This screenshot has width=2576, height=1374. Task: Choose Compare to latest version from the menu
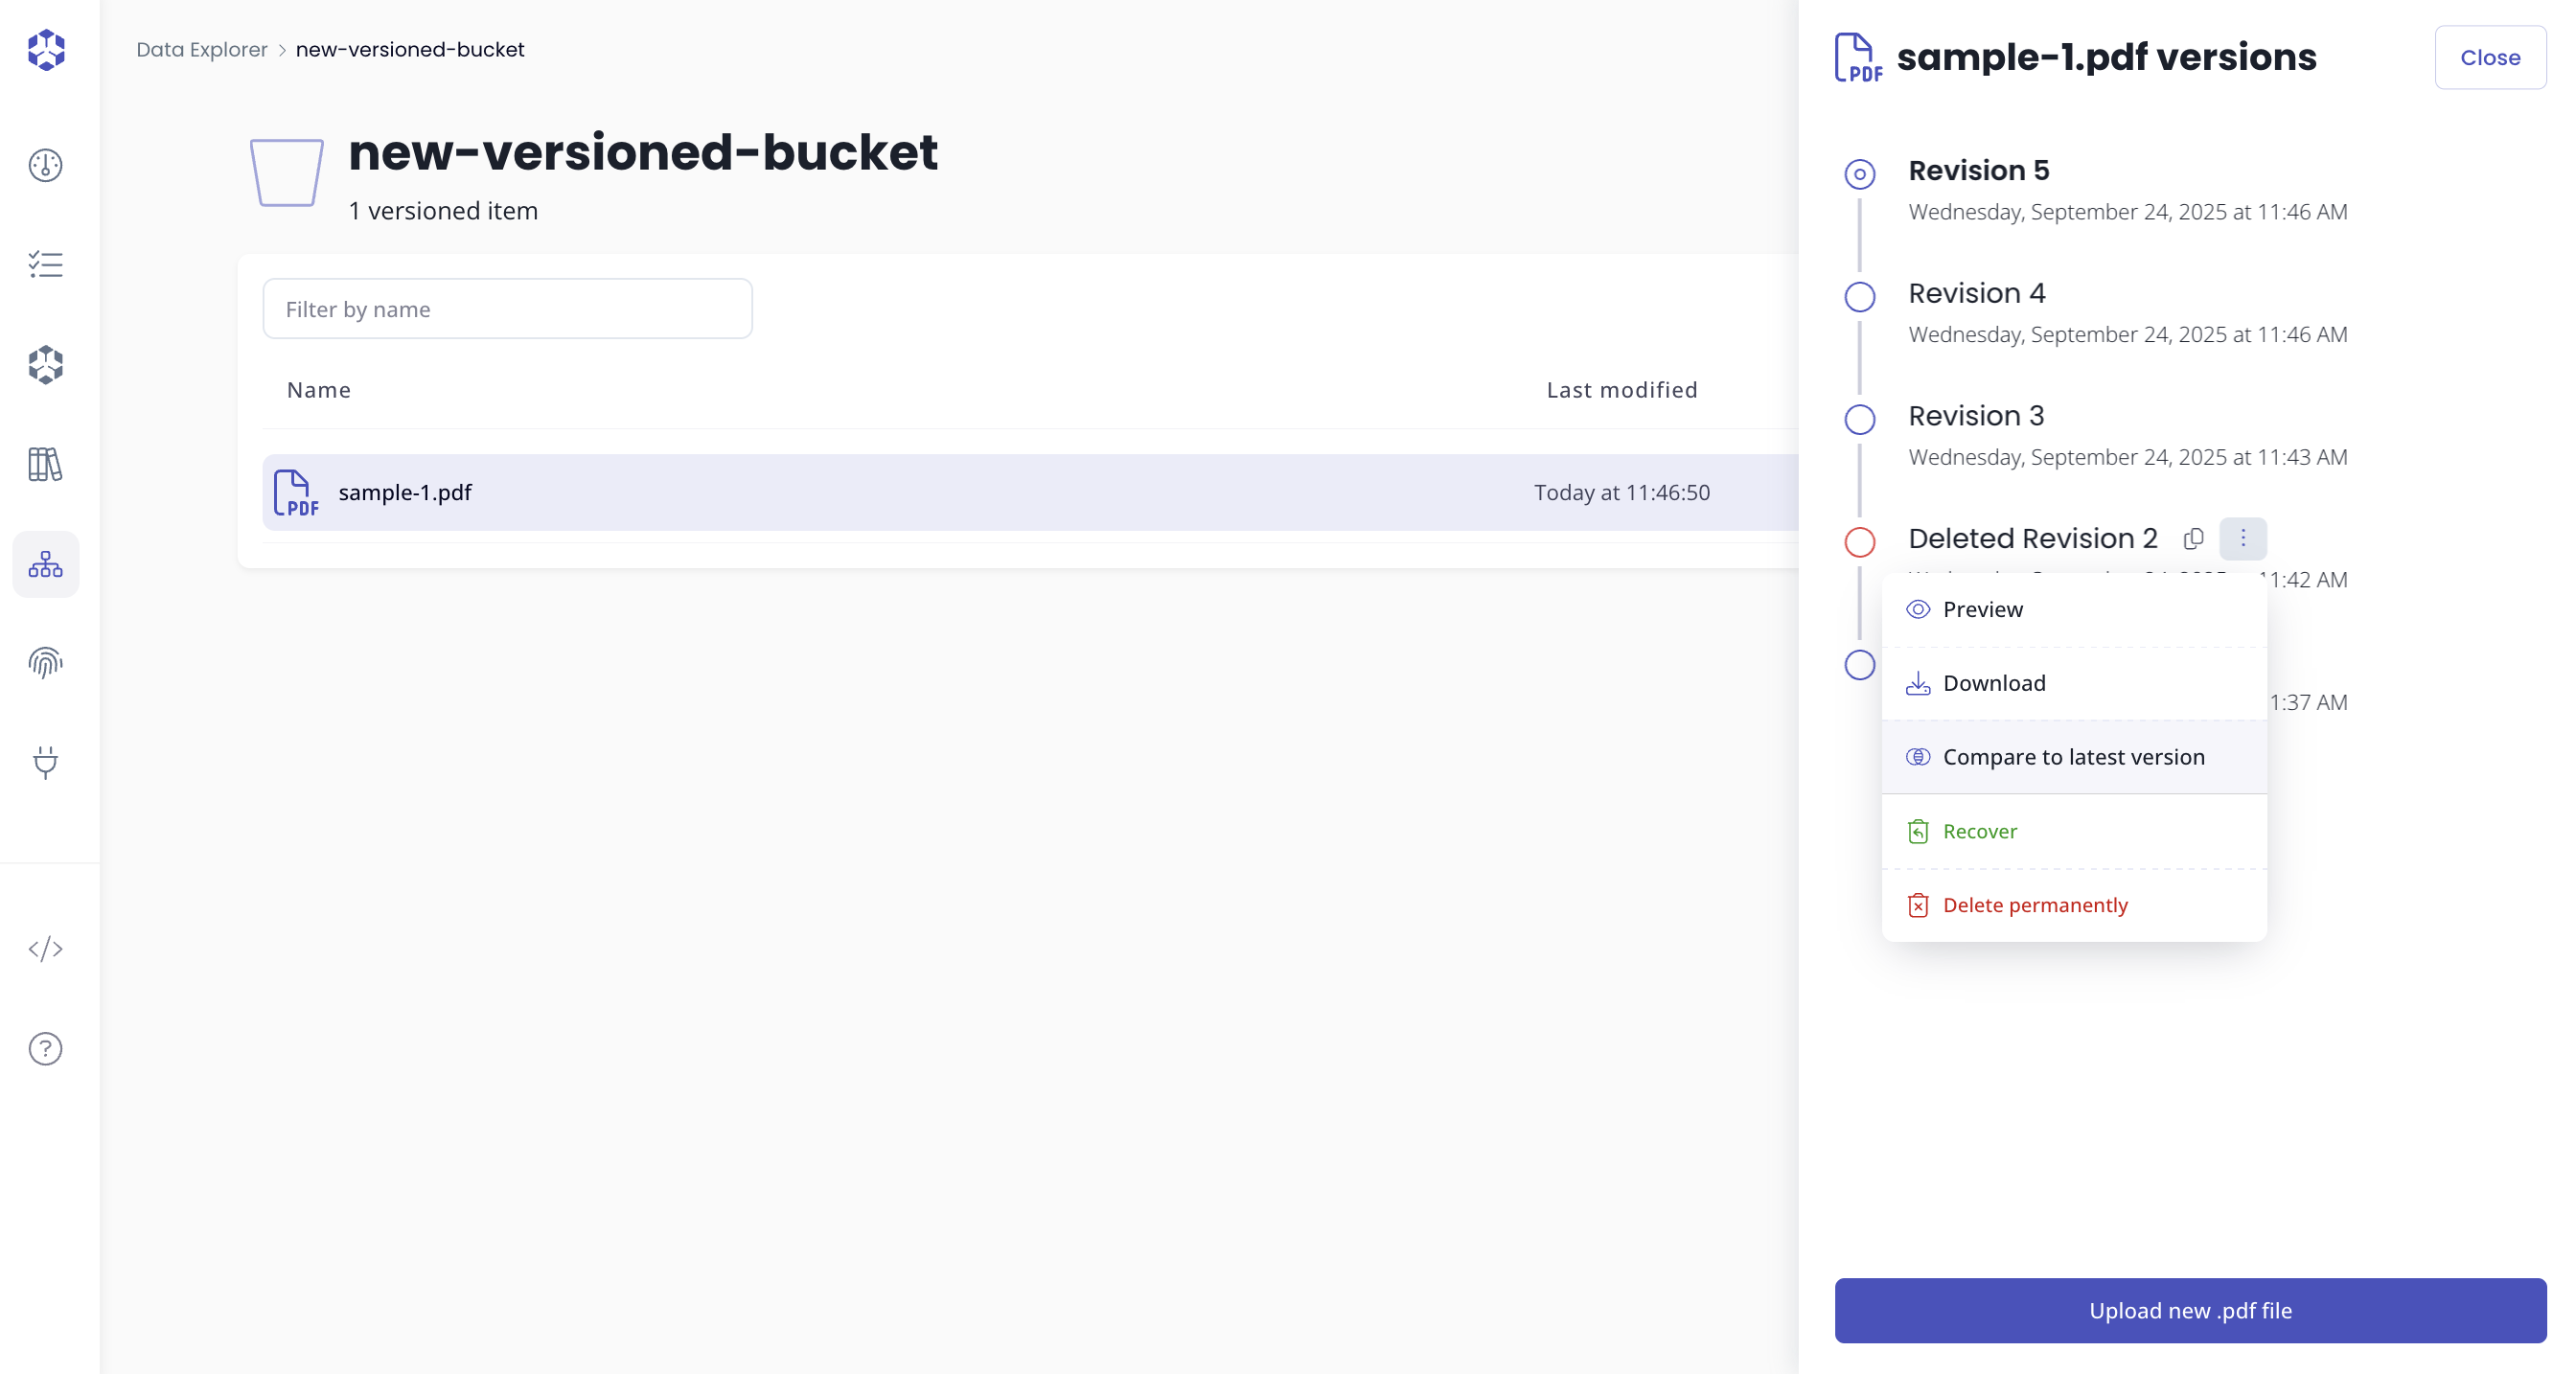[x=2074, y=757]
